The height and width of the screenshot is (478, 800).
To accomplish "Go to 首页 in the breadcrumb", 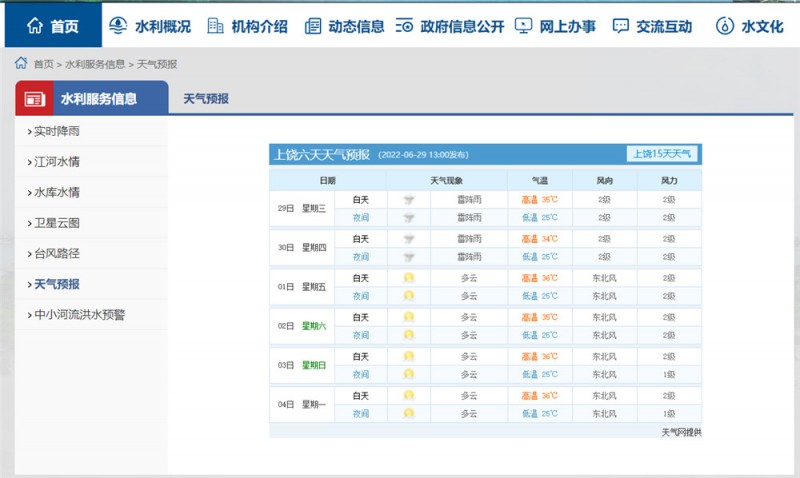I will (43, 64).
